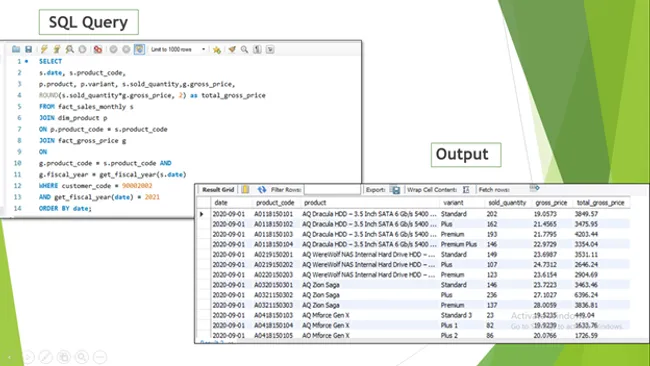Toggle stop-on-error red icon in query toolbar
The width and height of the screenshot is (650, 366).
point(98,49)
